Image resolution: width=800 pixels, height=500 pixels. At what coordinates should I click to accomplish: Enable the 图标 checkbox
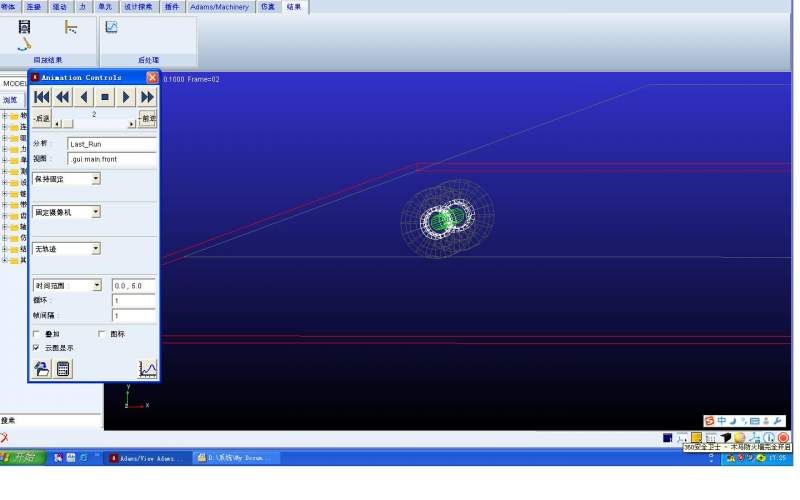(101, 334)
